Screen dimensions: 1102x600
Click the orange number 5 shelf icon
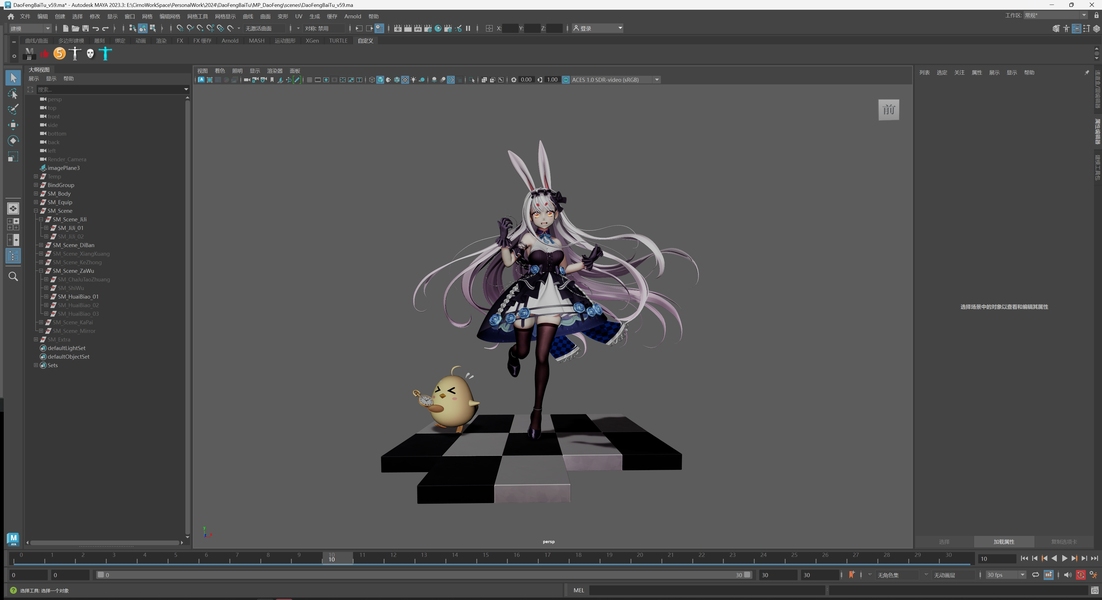[59, 53]
